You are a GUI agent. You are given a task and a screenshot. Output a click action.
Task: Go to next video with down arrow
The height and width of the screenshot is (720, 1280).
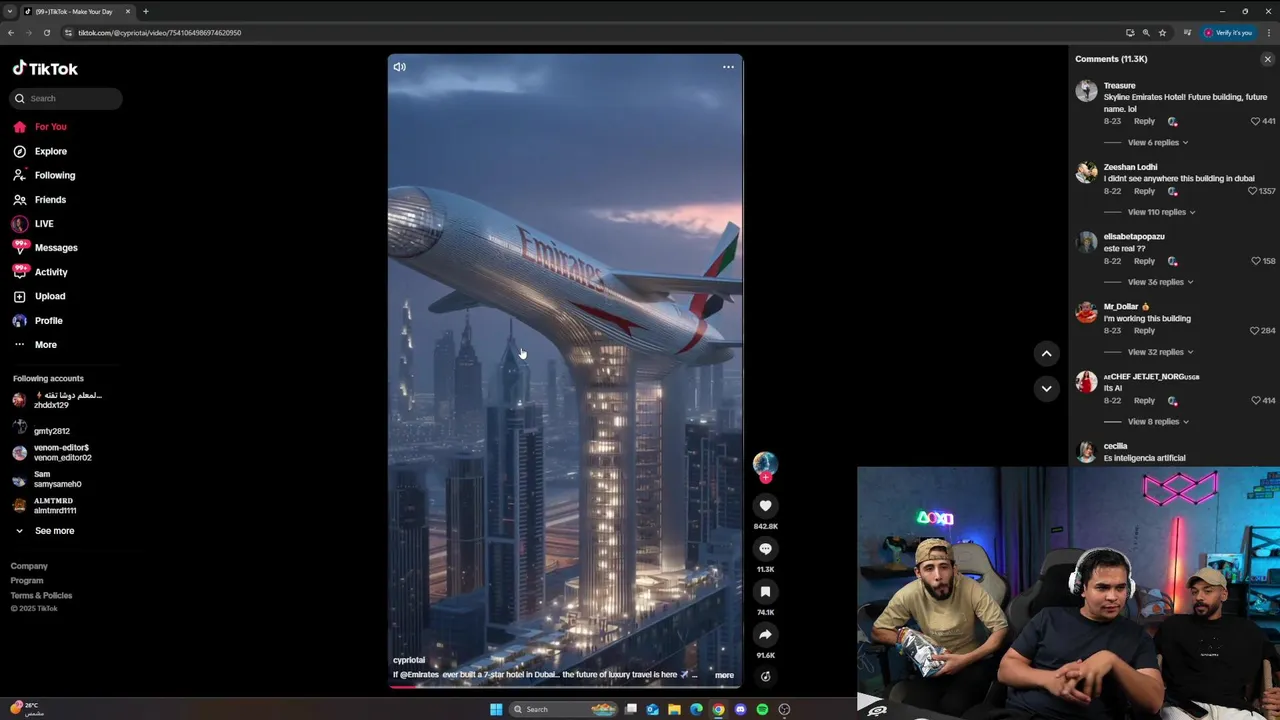tap(1046, 388)
